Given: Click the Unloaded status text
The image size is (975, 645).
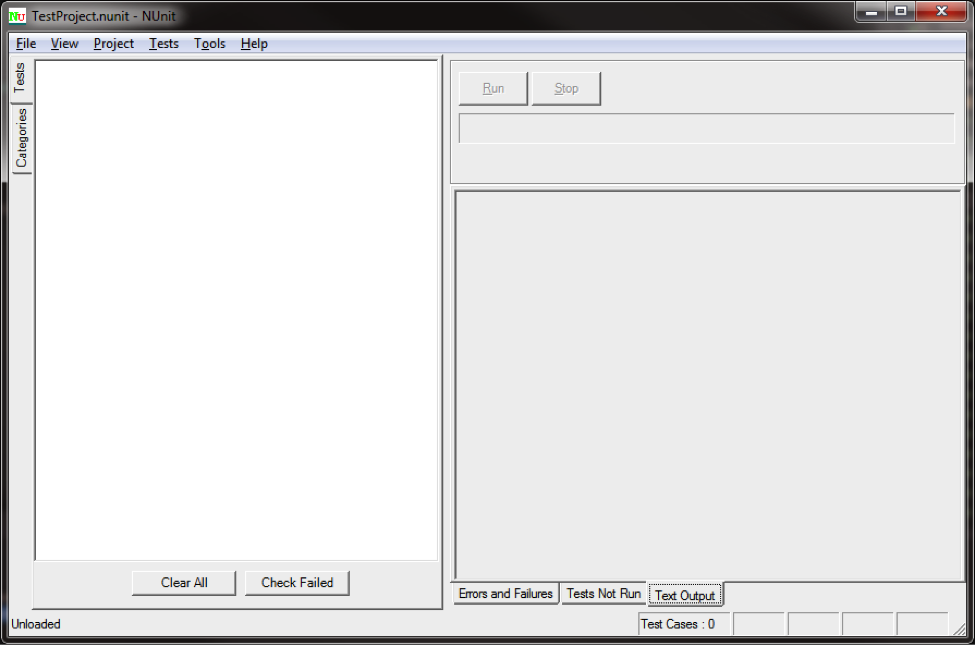Looking at the screenshot, I should tap(36, 624).
